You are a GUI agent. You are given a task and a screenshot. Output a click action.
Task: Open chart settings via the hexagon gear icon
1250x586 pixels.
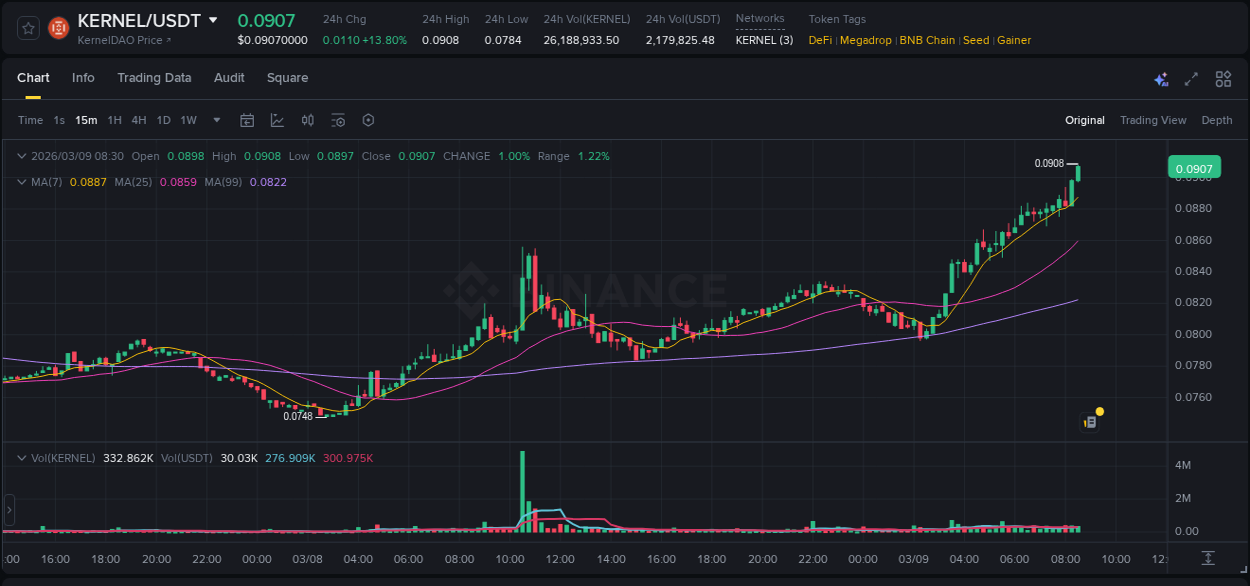point(368,120)
